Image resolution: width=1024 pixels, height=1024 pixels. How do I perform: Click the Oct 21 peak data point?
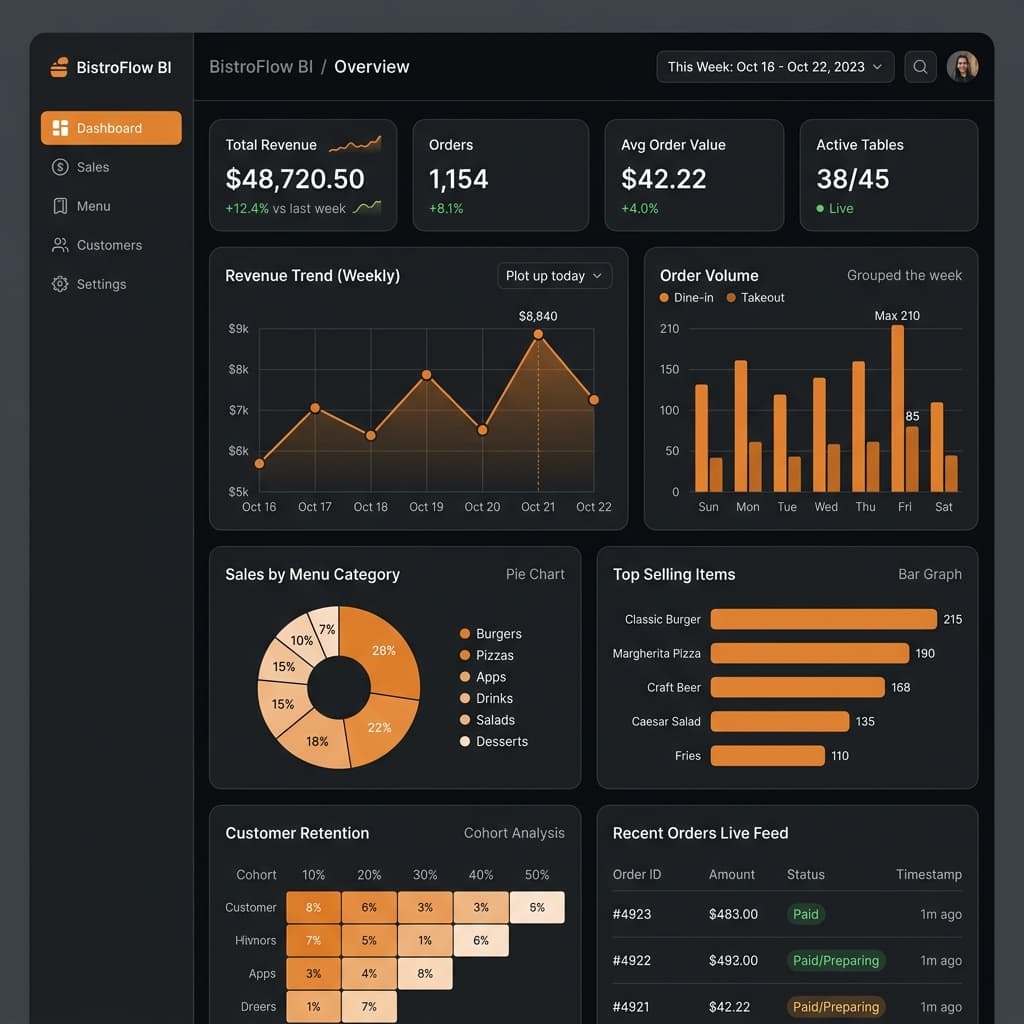coord(538,334)
